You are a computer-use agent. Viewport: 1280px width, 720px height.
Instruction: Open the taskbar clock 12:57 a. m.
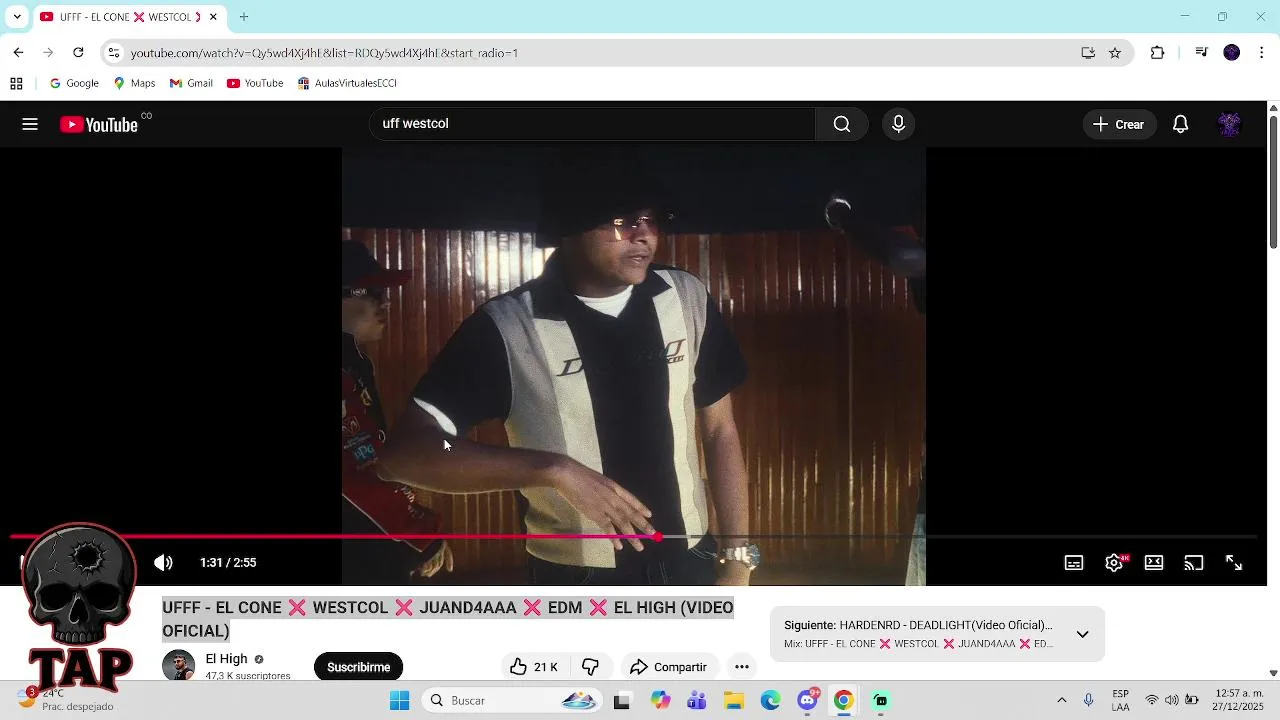(x=1239, y=700)
